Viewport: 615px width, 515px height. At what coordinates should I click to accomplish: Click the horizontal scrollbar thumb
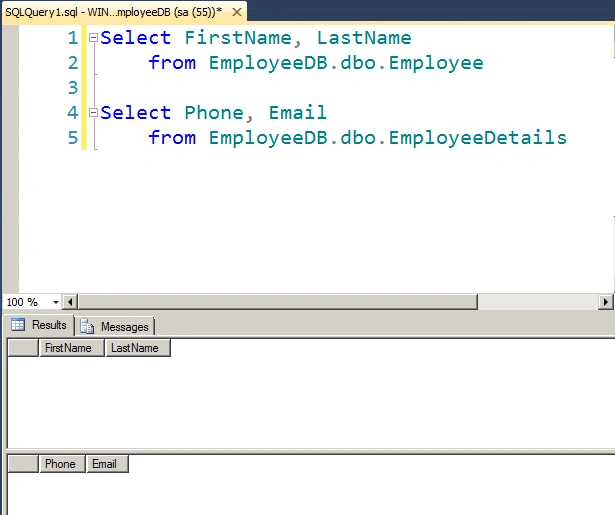[x=278, y=302]
